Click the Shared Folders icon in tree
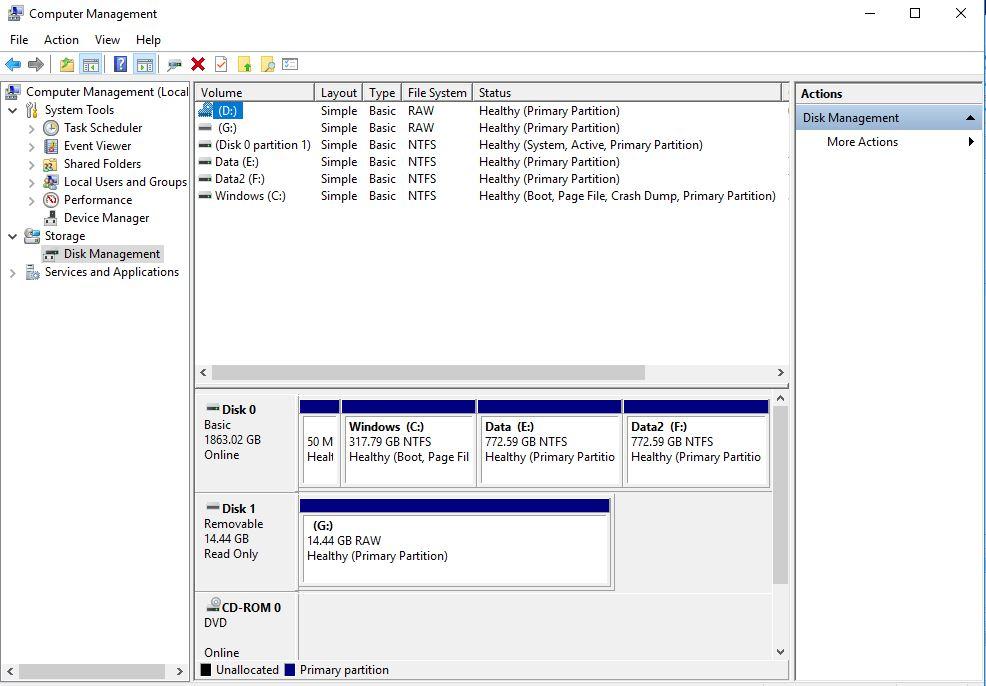986x686 pixels. pos(51,164)
